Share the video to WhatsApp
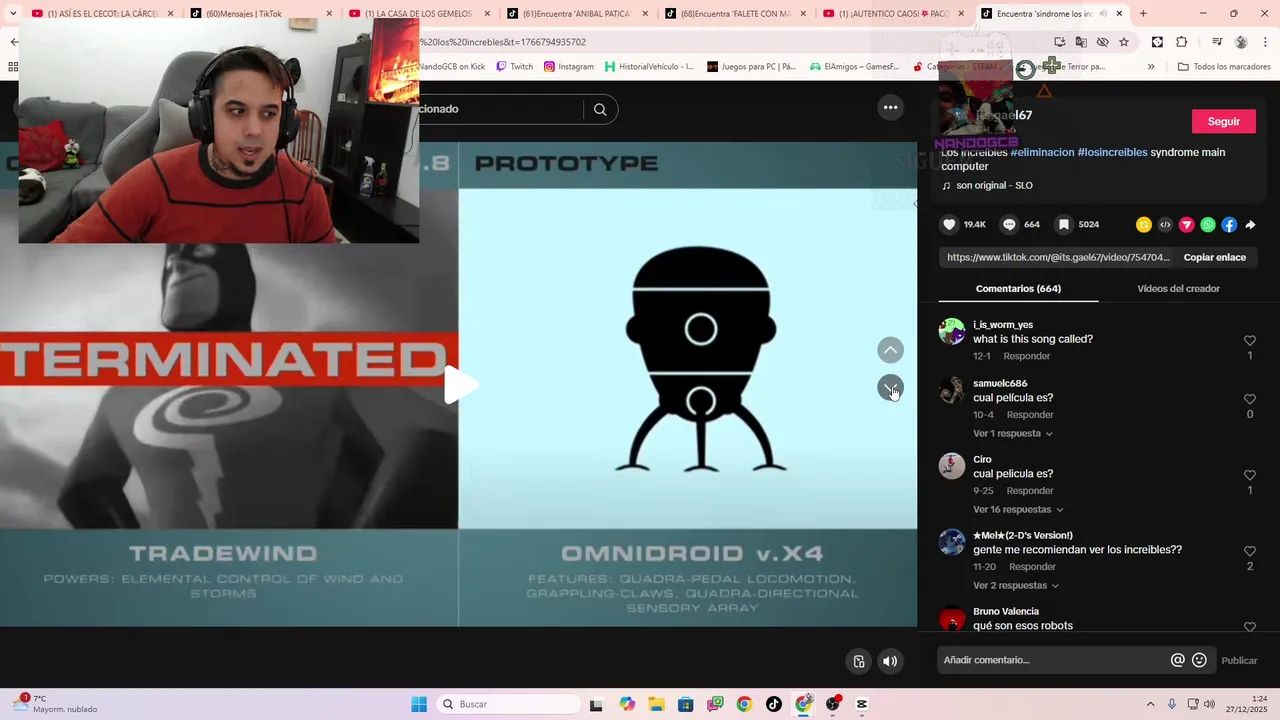 pyautogui.click(x=1208, y=225)
